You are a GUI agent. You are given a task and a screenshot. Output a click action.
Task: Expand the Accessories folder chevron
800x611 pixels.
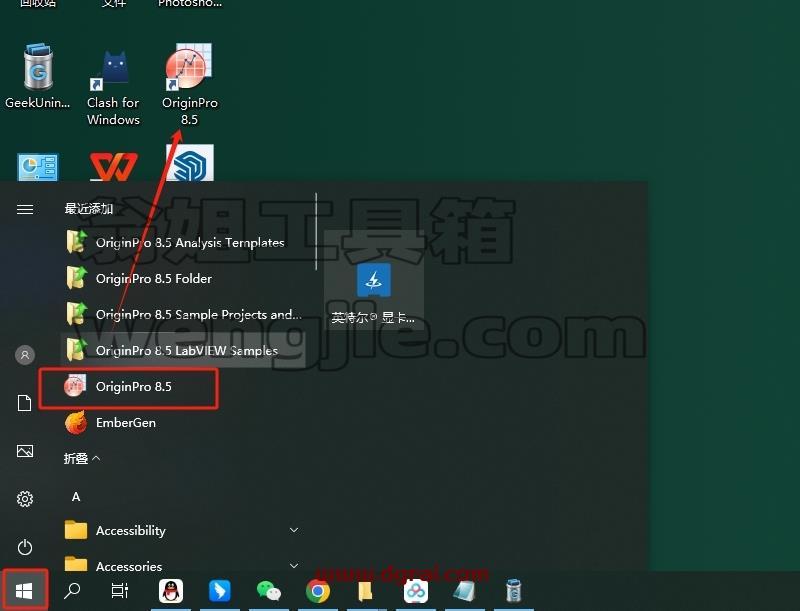pyautogui.click(x=294, y=566)
